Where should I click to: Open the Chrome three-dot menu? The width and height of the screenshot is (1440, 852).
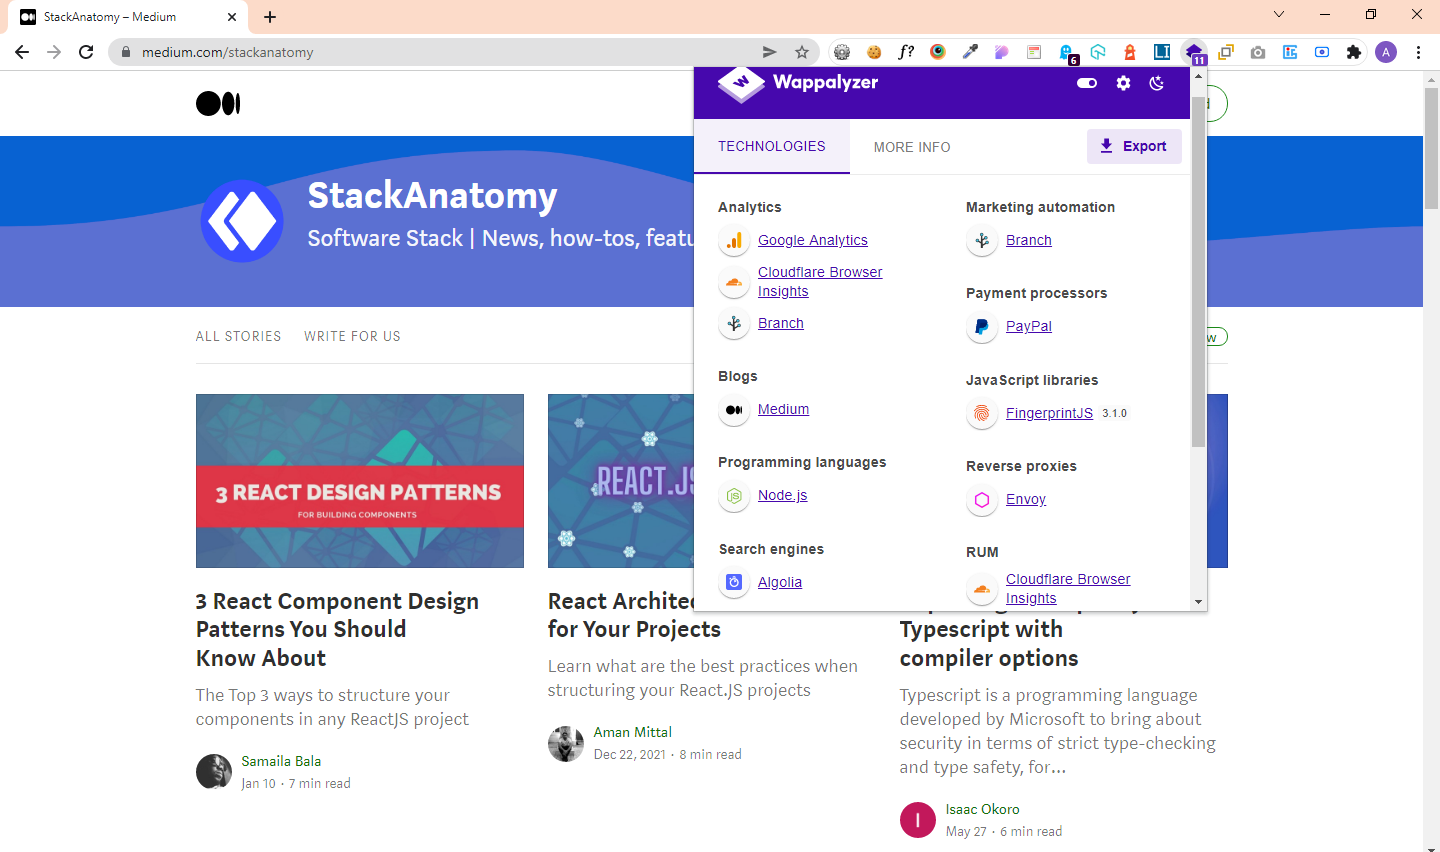click(1418, 52)
